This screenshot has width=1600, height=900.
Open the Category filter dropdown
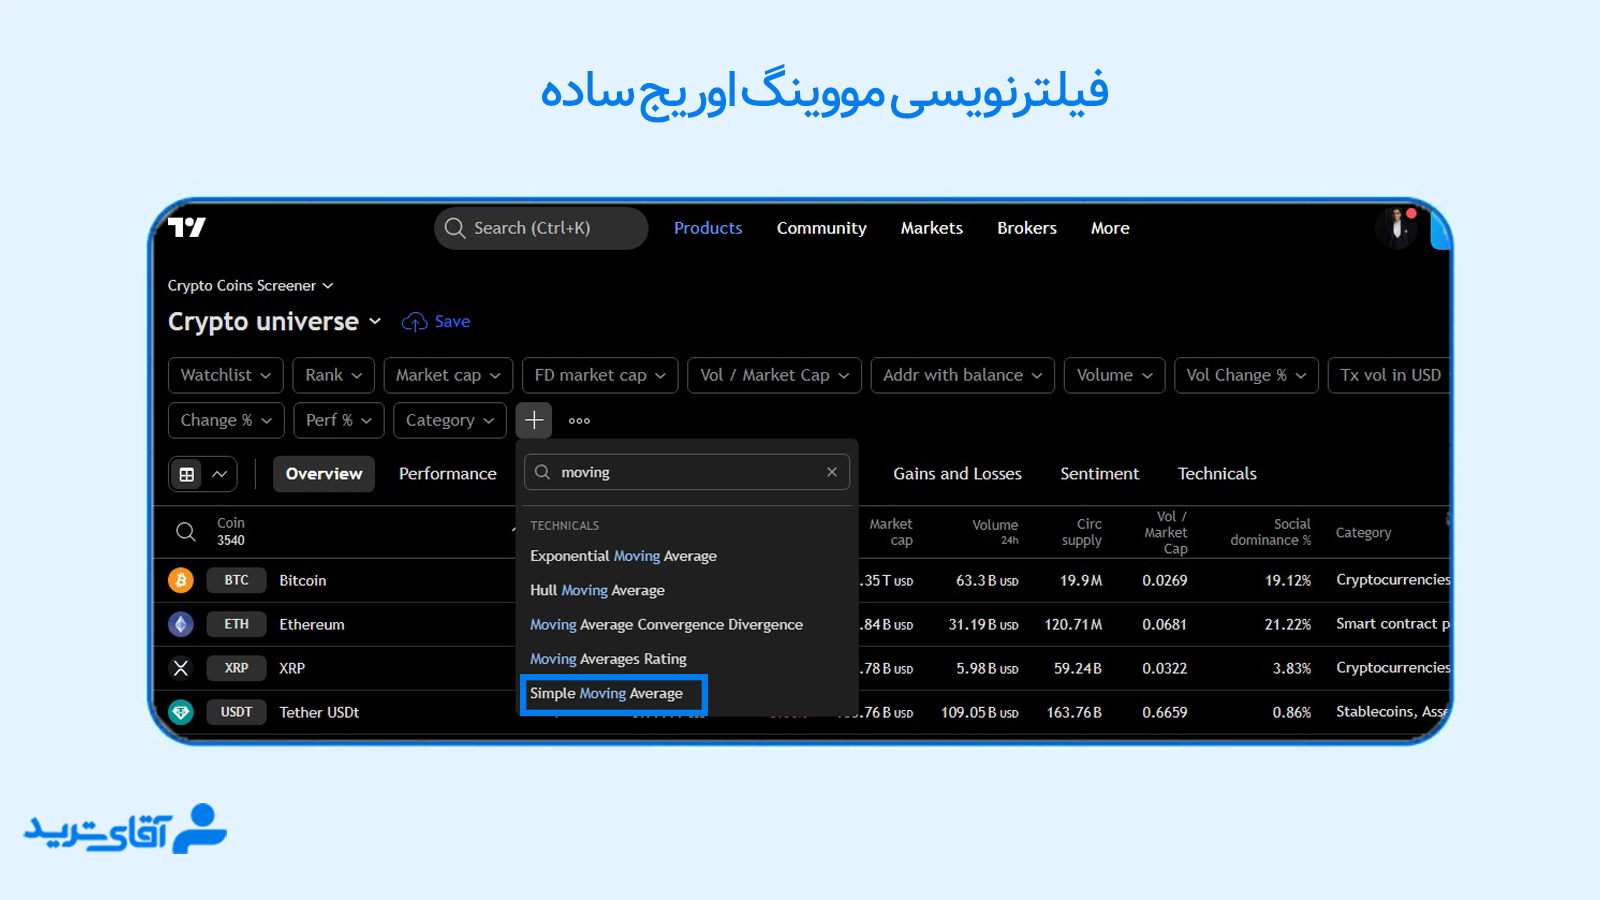point(449,420)
